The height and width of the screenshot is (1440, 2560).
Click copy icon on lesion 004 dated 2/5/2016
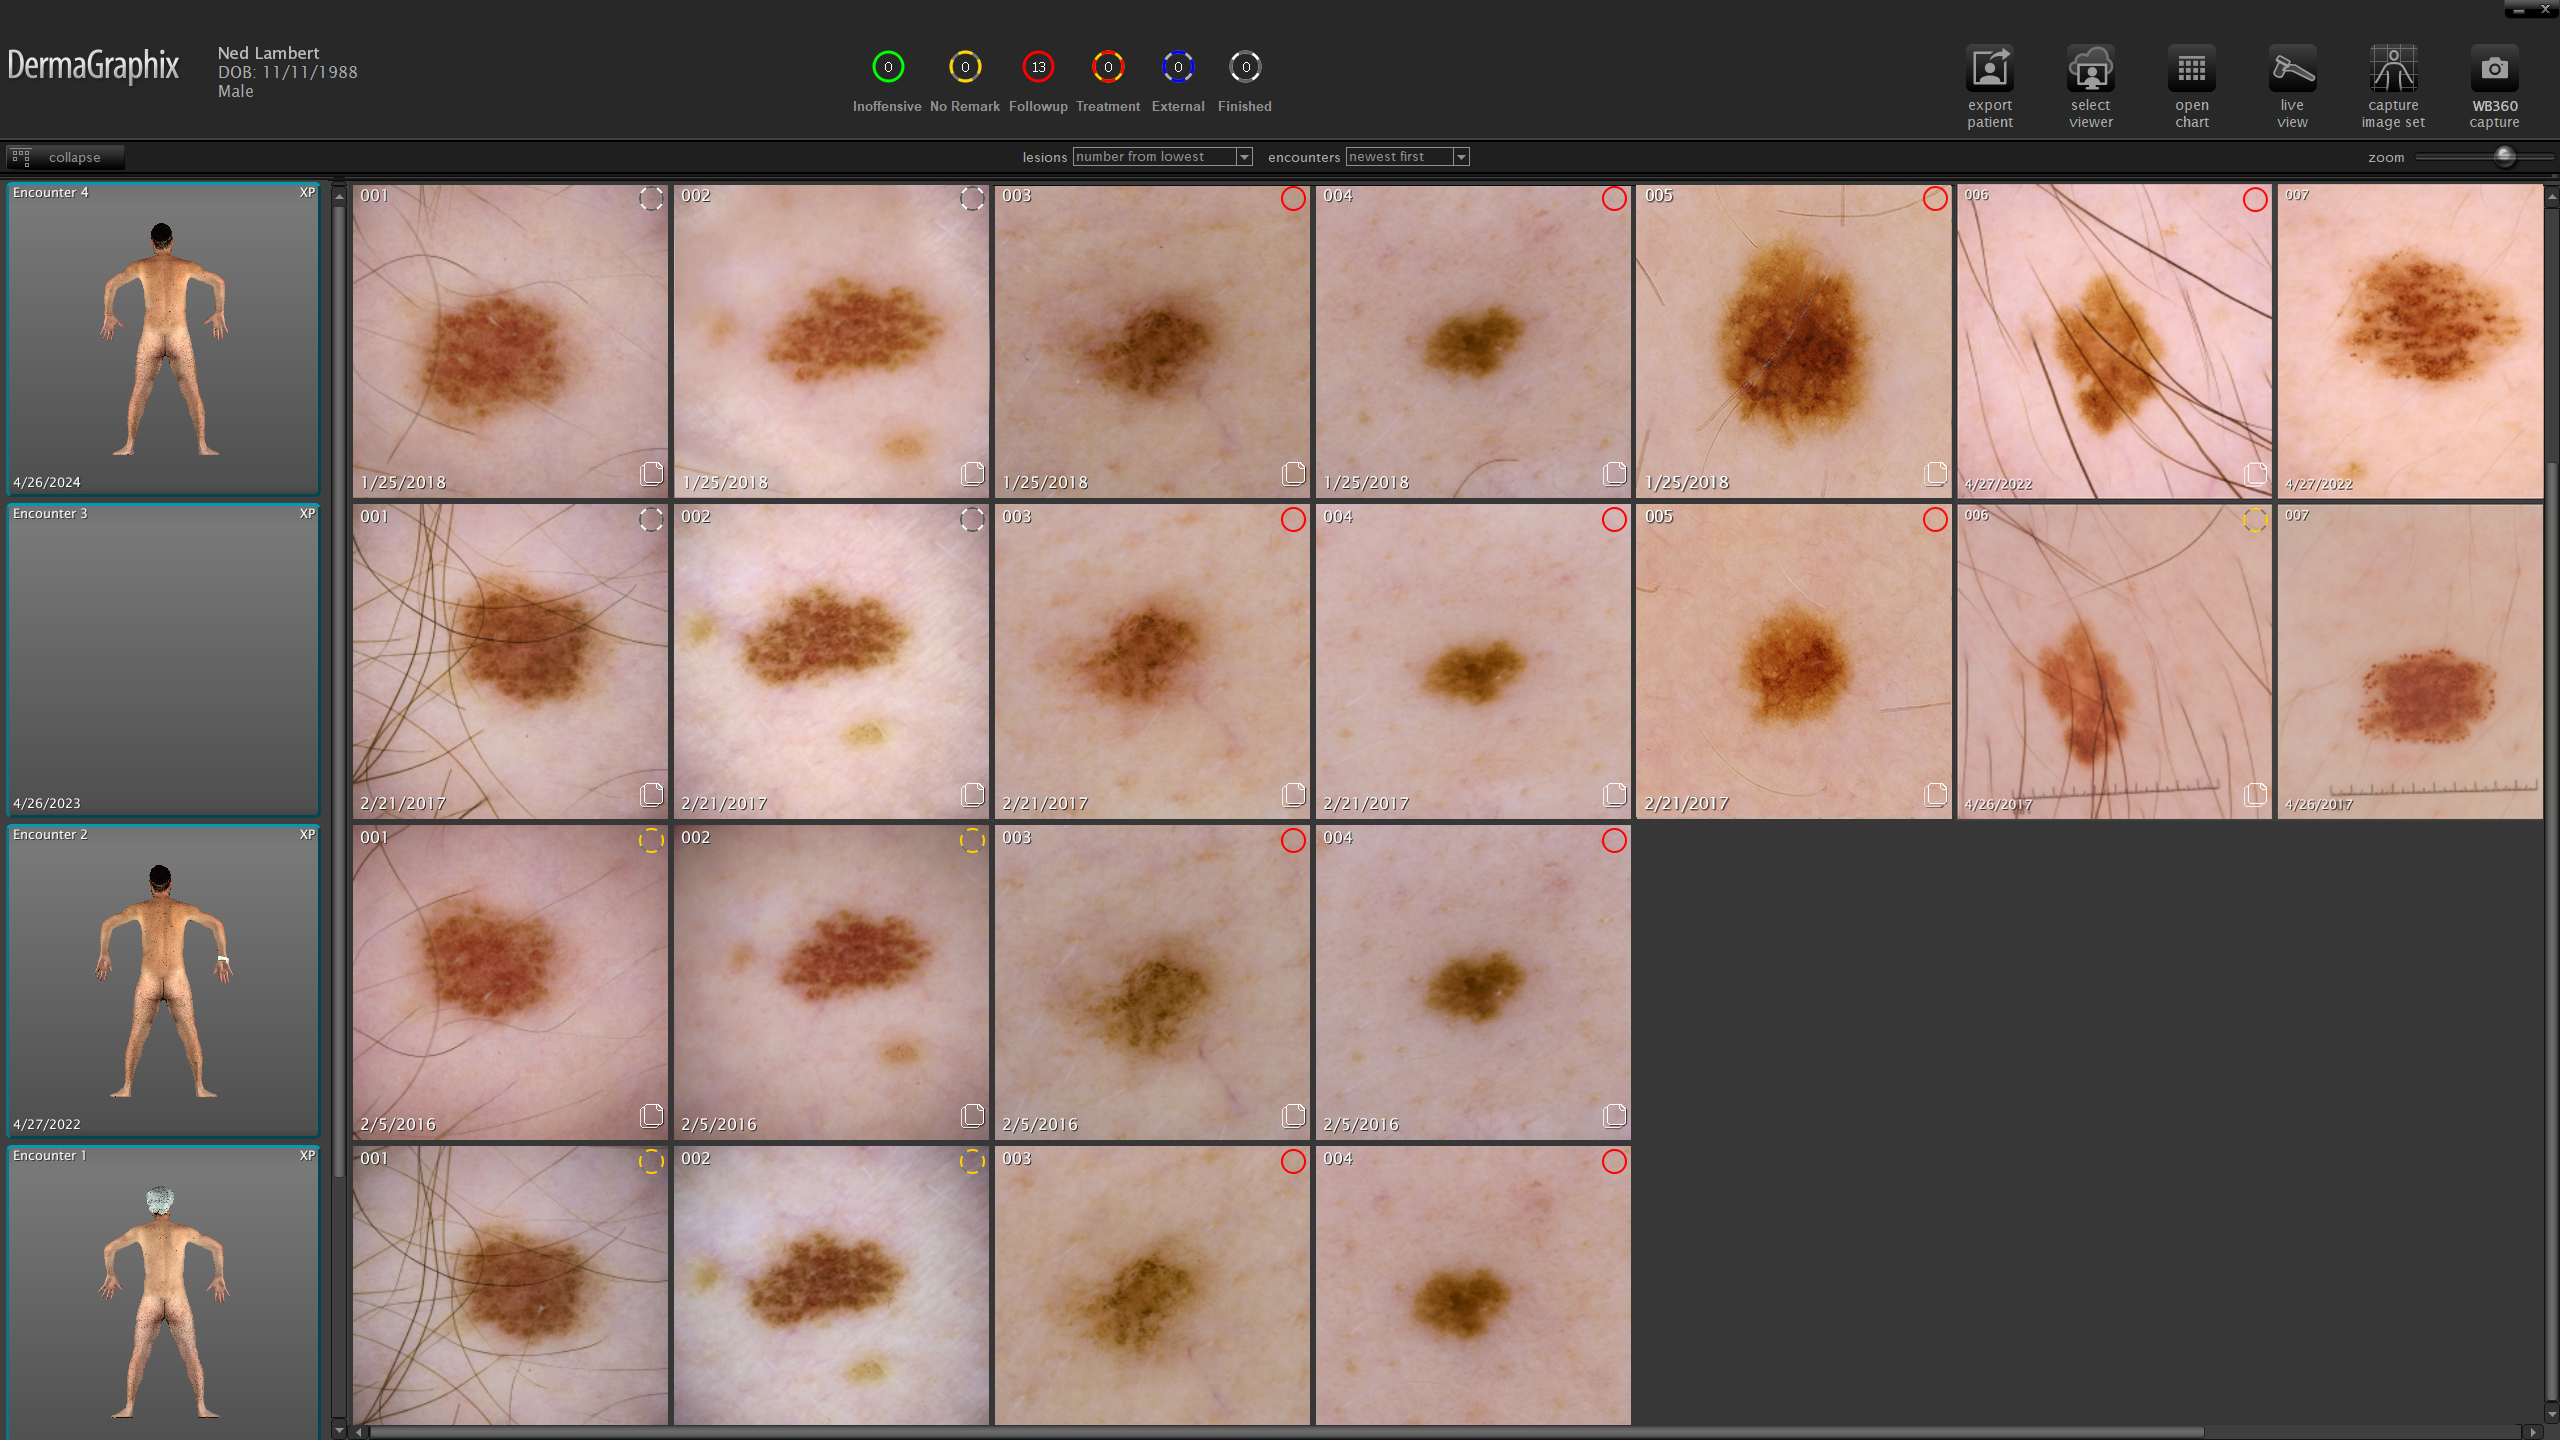1614,1115
